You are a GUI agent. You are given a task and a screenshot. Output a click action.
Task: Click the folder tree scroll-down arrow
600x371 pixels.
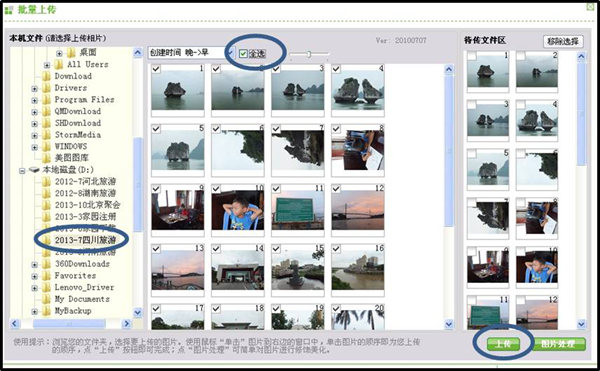point(138,313)
